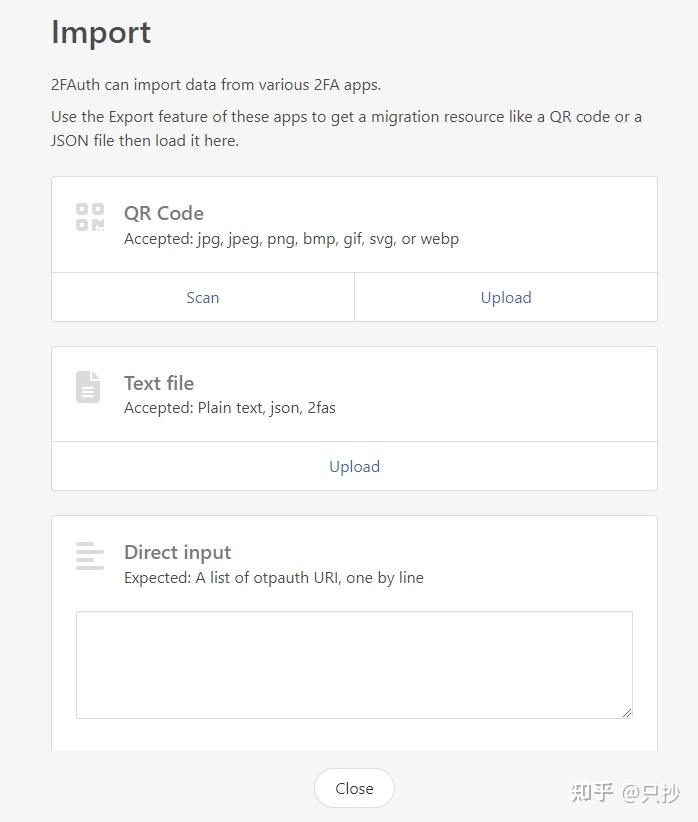
Task: Click the @只抄 username watermark
Action: (652, 792)
